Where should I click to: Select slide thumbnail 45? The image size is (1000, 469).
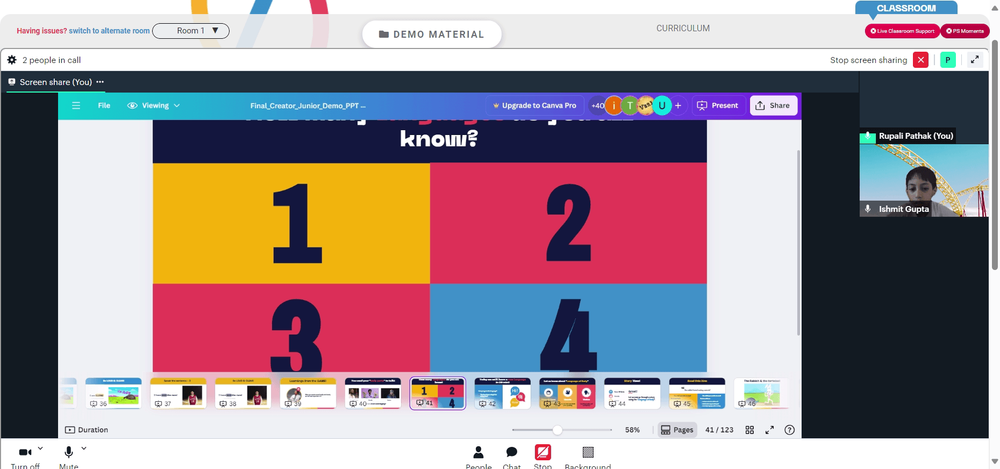tap(697, 393)
